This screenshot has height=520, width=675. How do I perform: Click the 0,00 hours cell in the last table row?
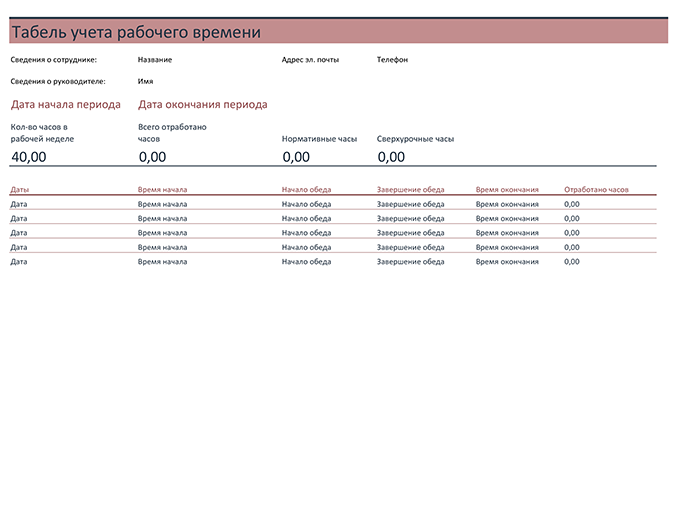pyautogui.click(x=572, y=262)
